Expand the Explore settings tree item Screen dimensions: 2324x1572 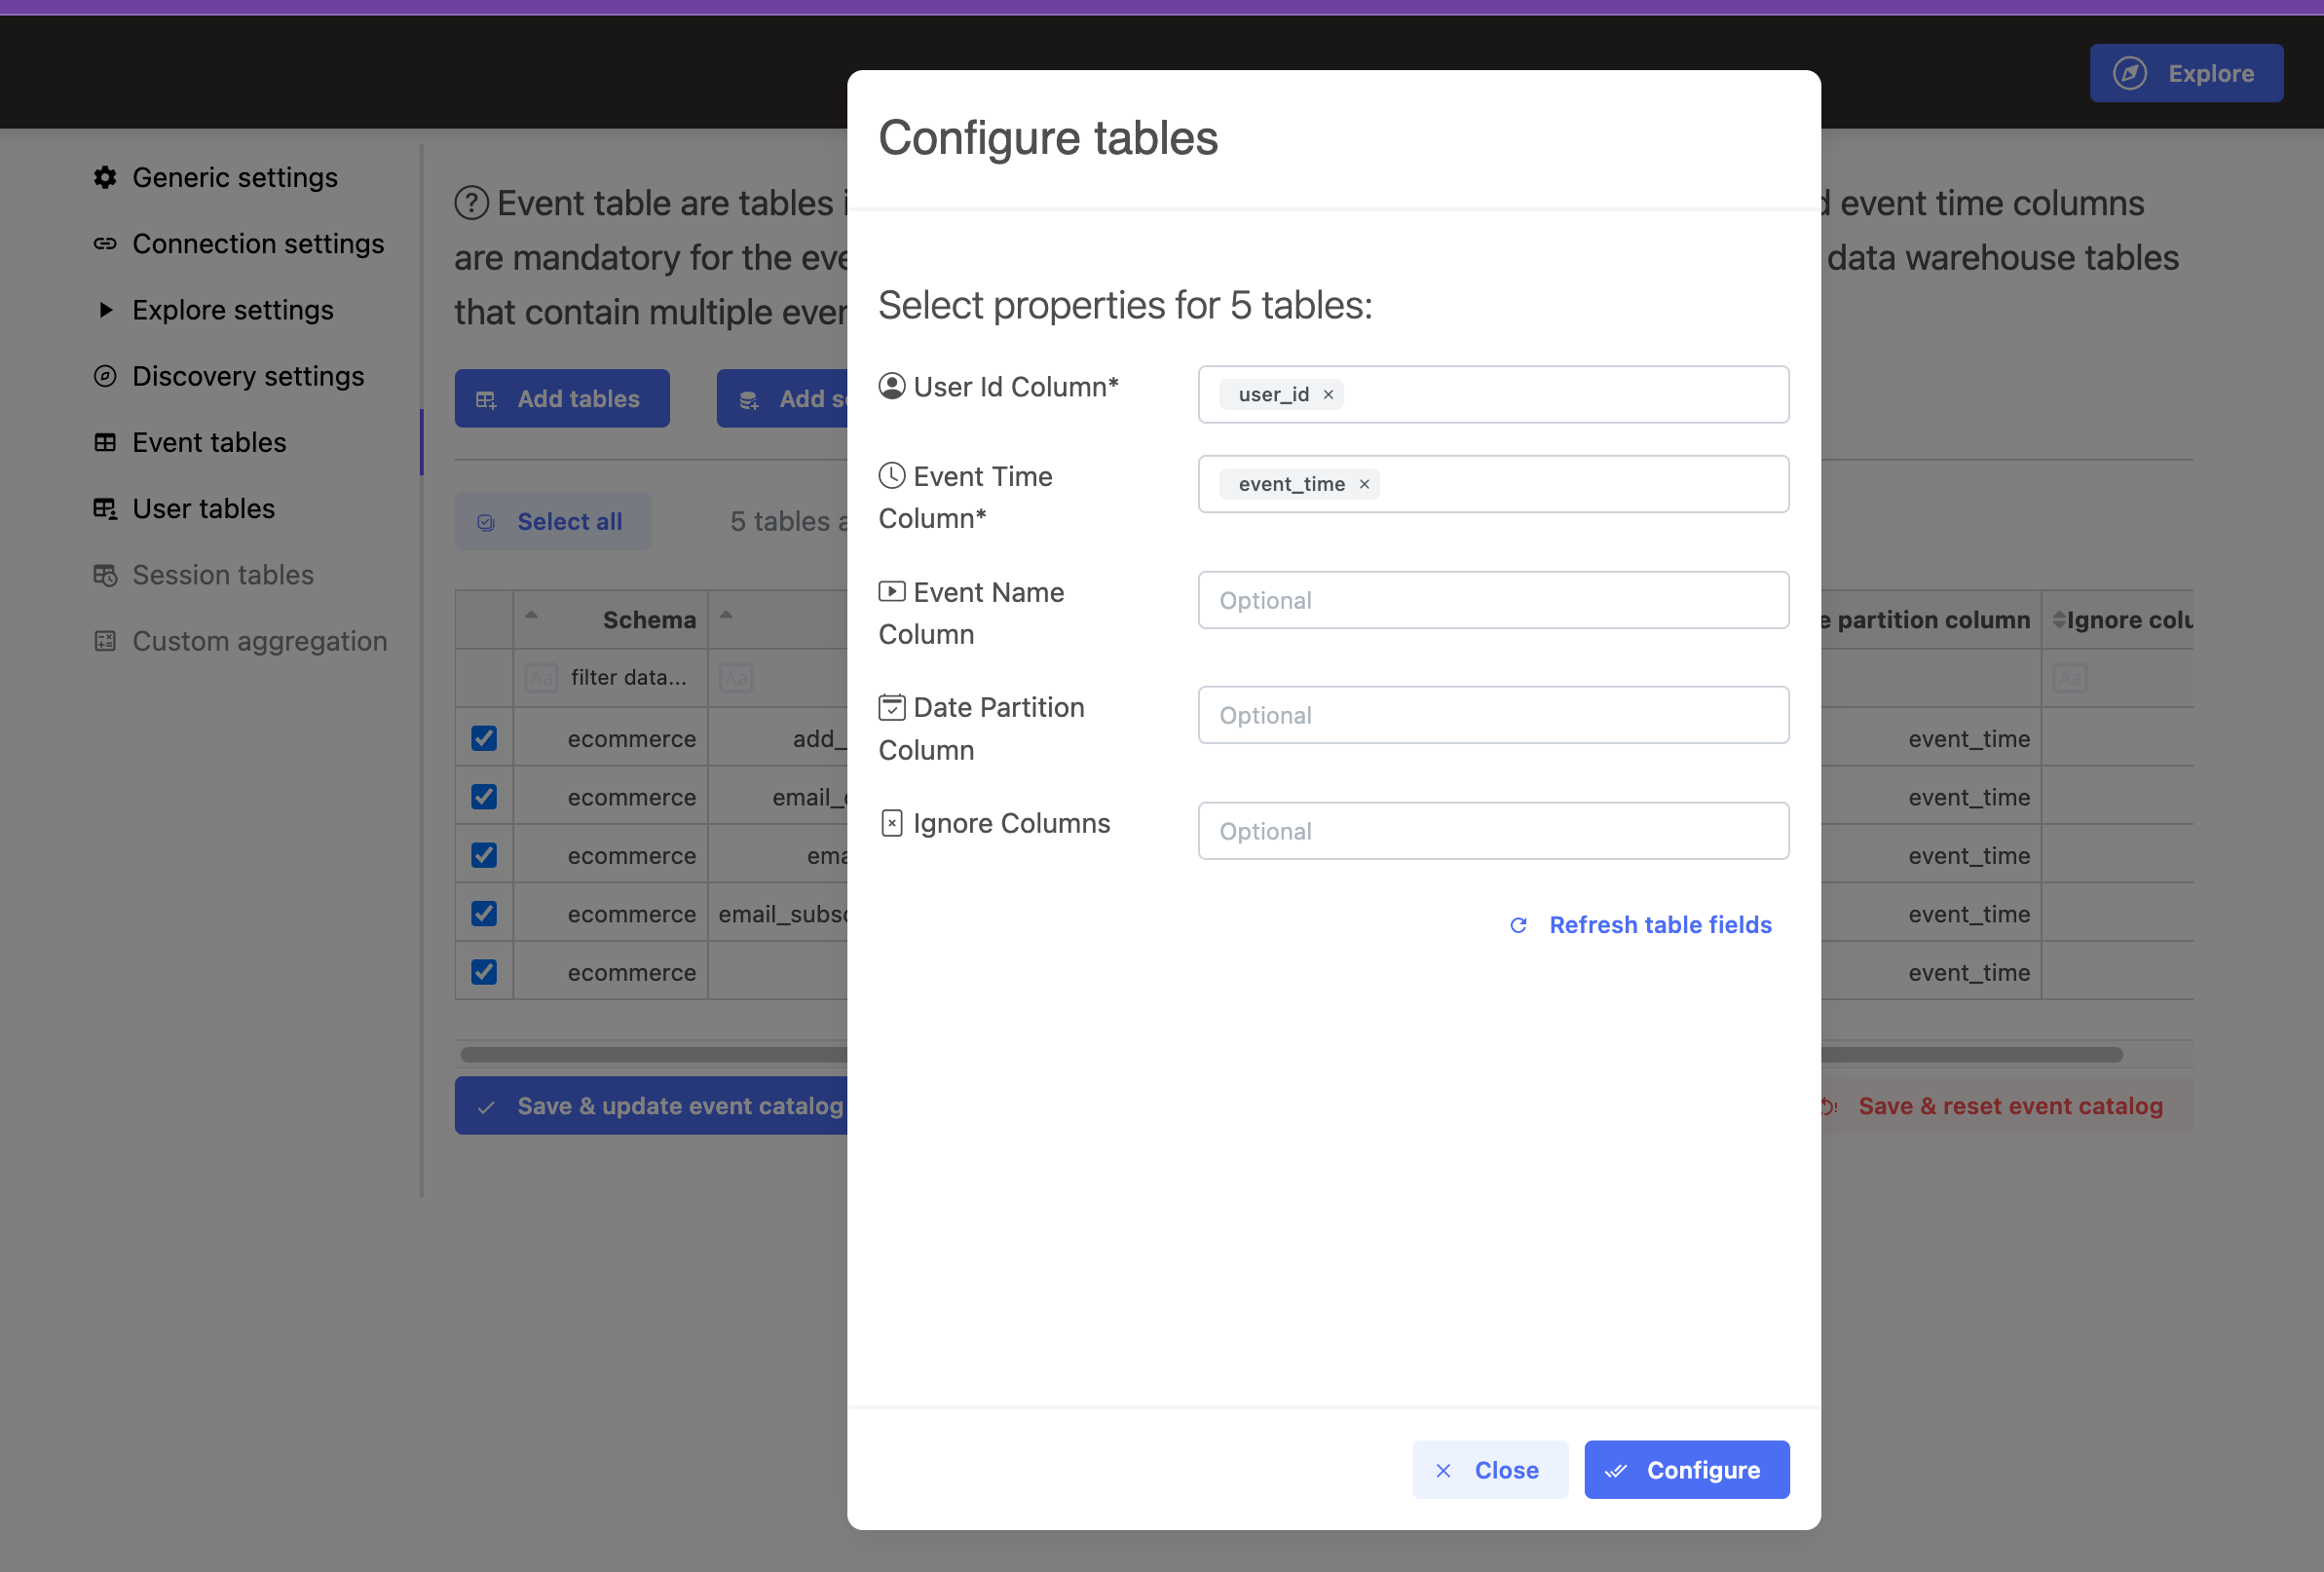click(x=106, y=310)
